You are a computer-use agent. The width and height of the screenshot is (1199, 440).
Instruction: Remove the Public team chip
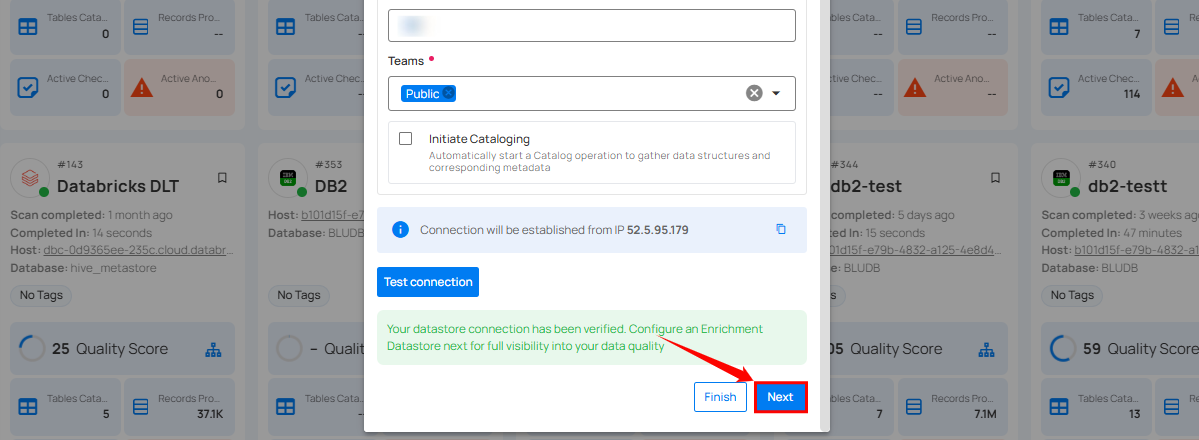point(449,93)
